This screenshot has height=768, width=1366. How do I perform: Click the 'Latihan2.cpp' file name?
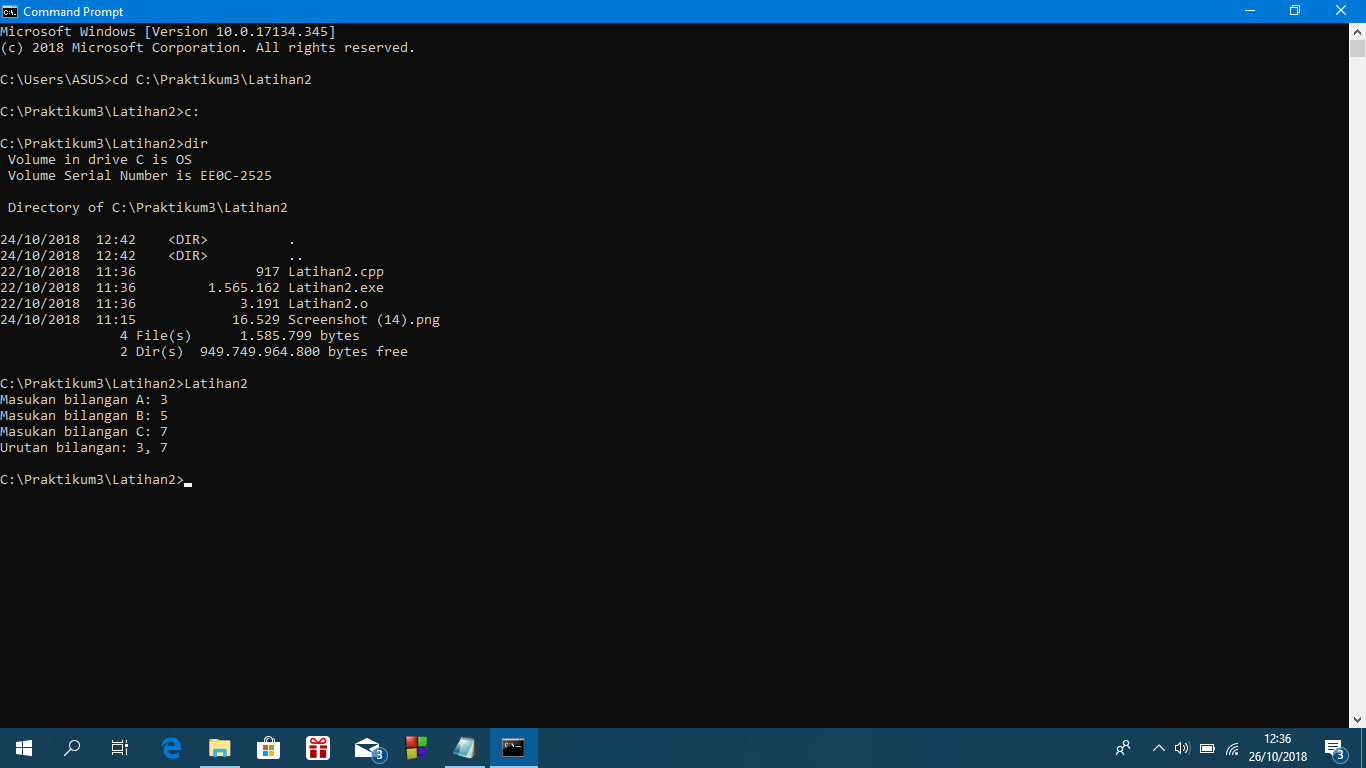(336, 272)
